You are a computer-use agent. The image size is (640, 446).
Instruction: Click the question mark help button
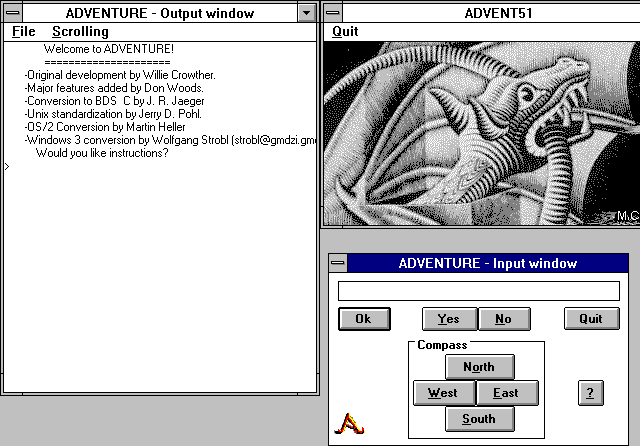[x=590, y=393]
